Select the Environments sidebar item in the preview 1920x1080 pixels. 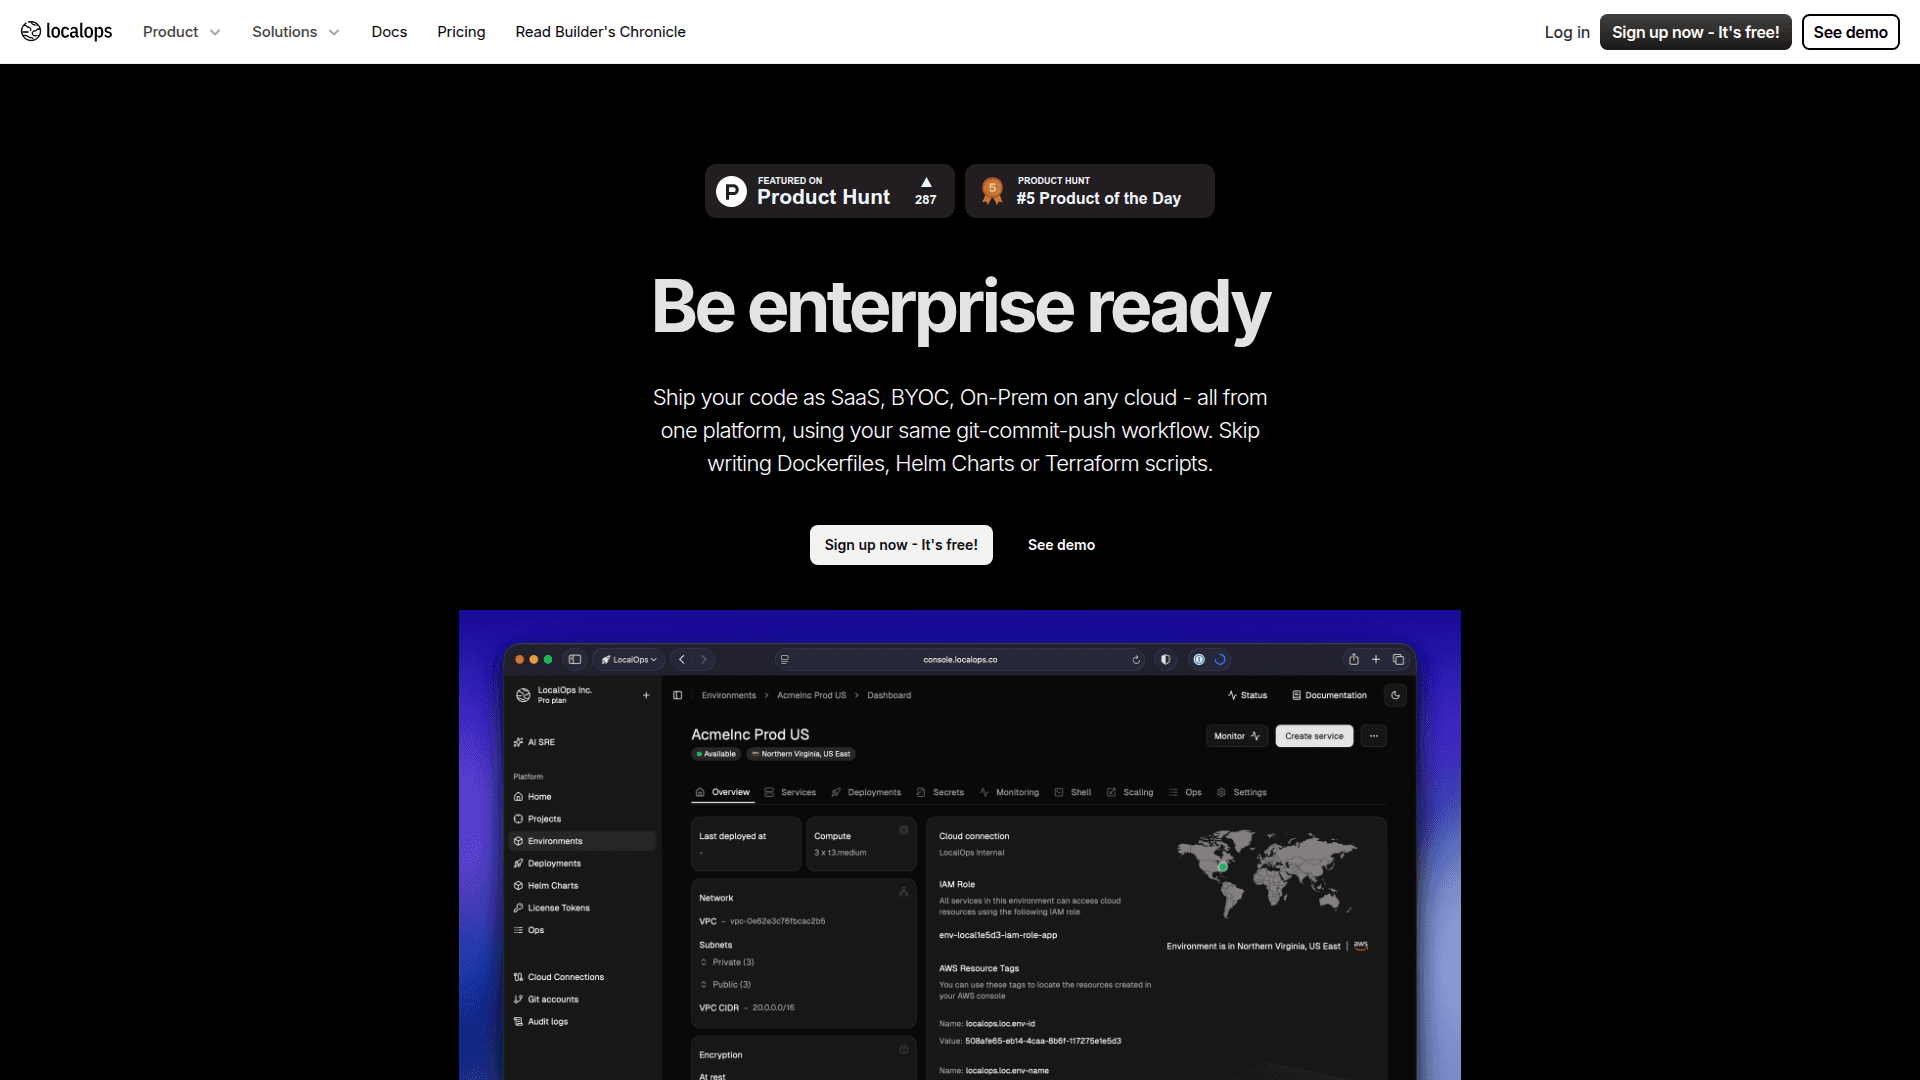(x=555, y=841)
